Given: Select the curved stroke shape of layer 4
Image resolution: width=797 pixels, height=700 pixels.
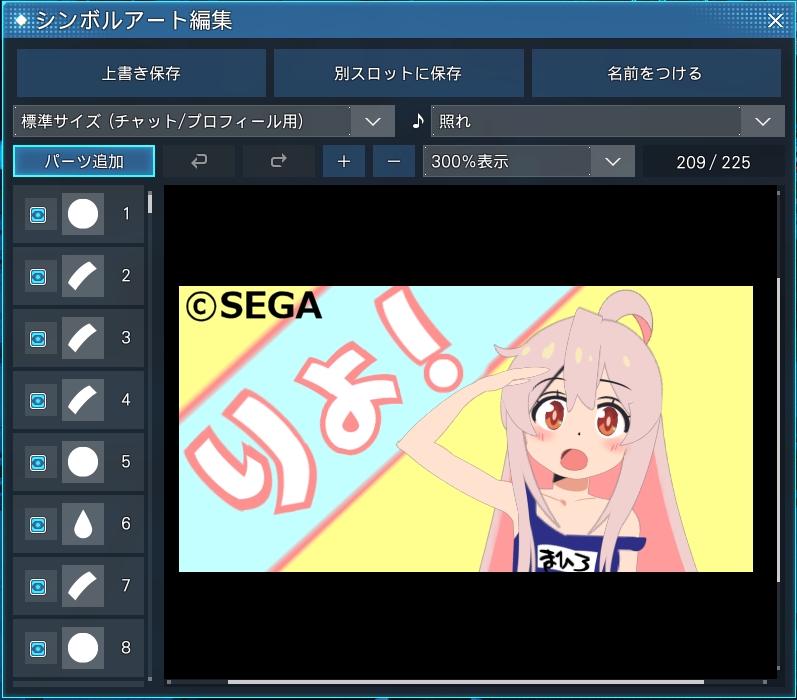Looking at the screenshot, I should (x=83, y=400).
